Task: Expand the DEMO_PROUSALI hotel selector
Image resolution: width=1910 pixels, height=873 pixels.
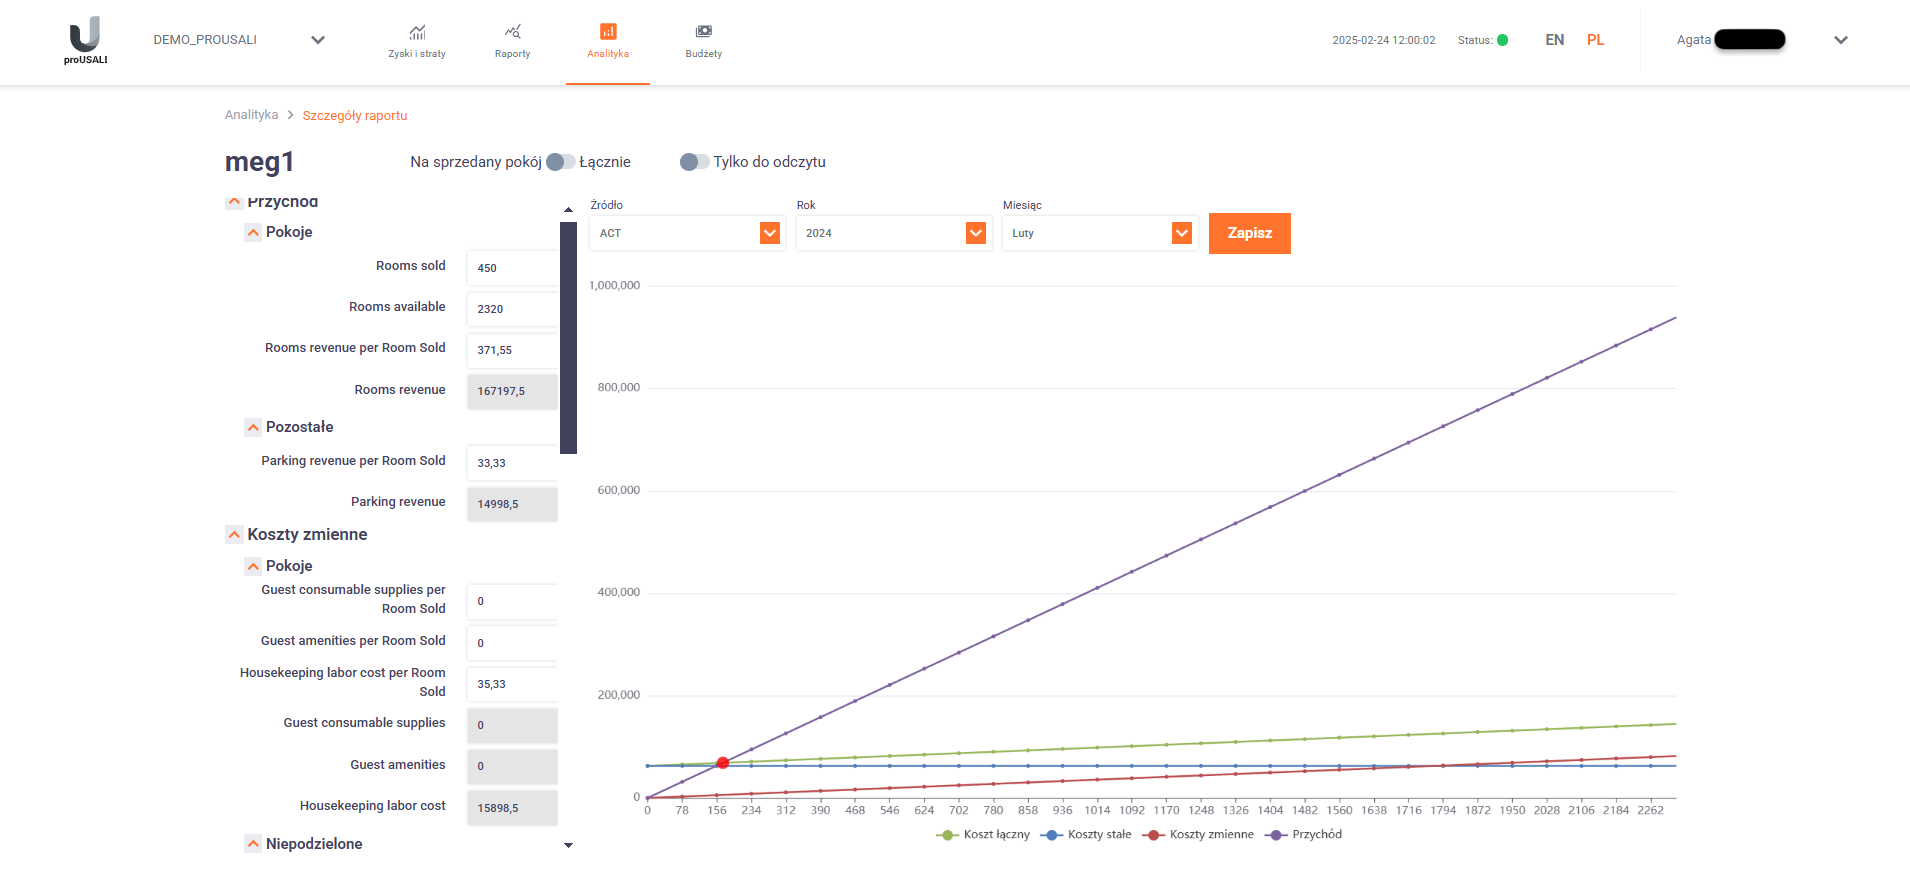Action: 318,40
